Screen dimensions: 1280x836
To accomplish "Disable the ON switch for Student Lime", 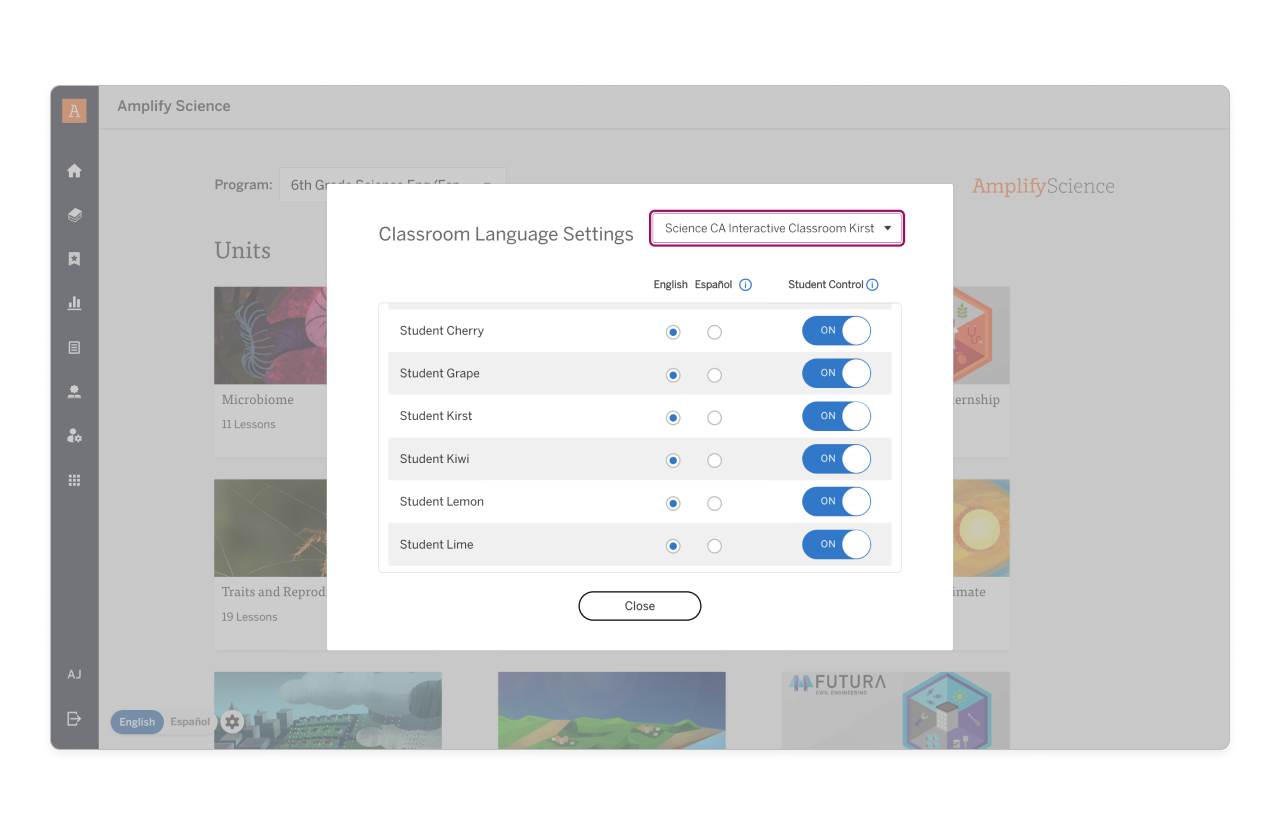I will pos(836,544).
